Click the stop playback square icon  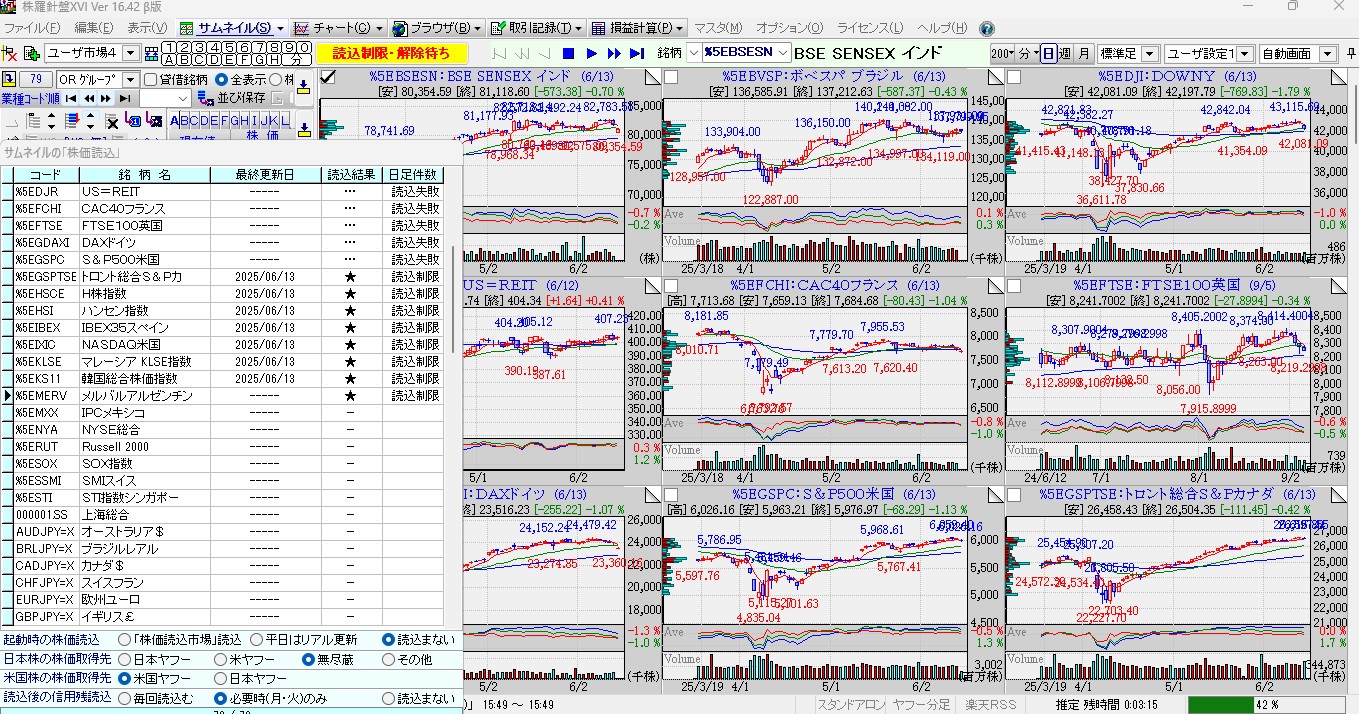[568, 53]
